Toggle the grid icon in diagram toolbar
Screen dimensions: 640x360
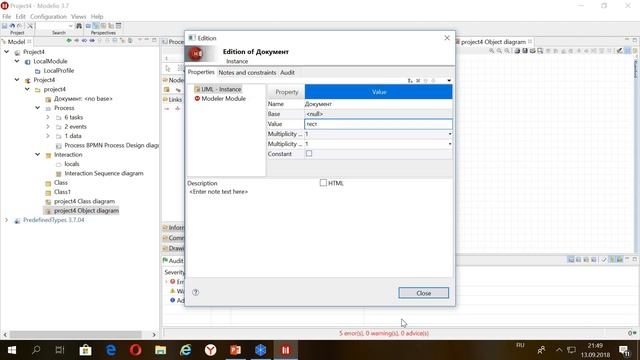click(x=628, y=51)
